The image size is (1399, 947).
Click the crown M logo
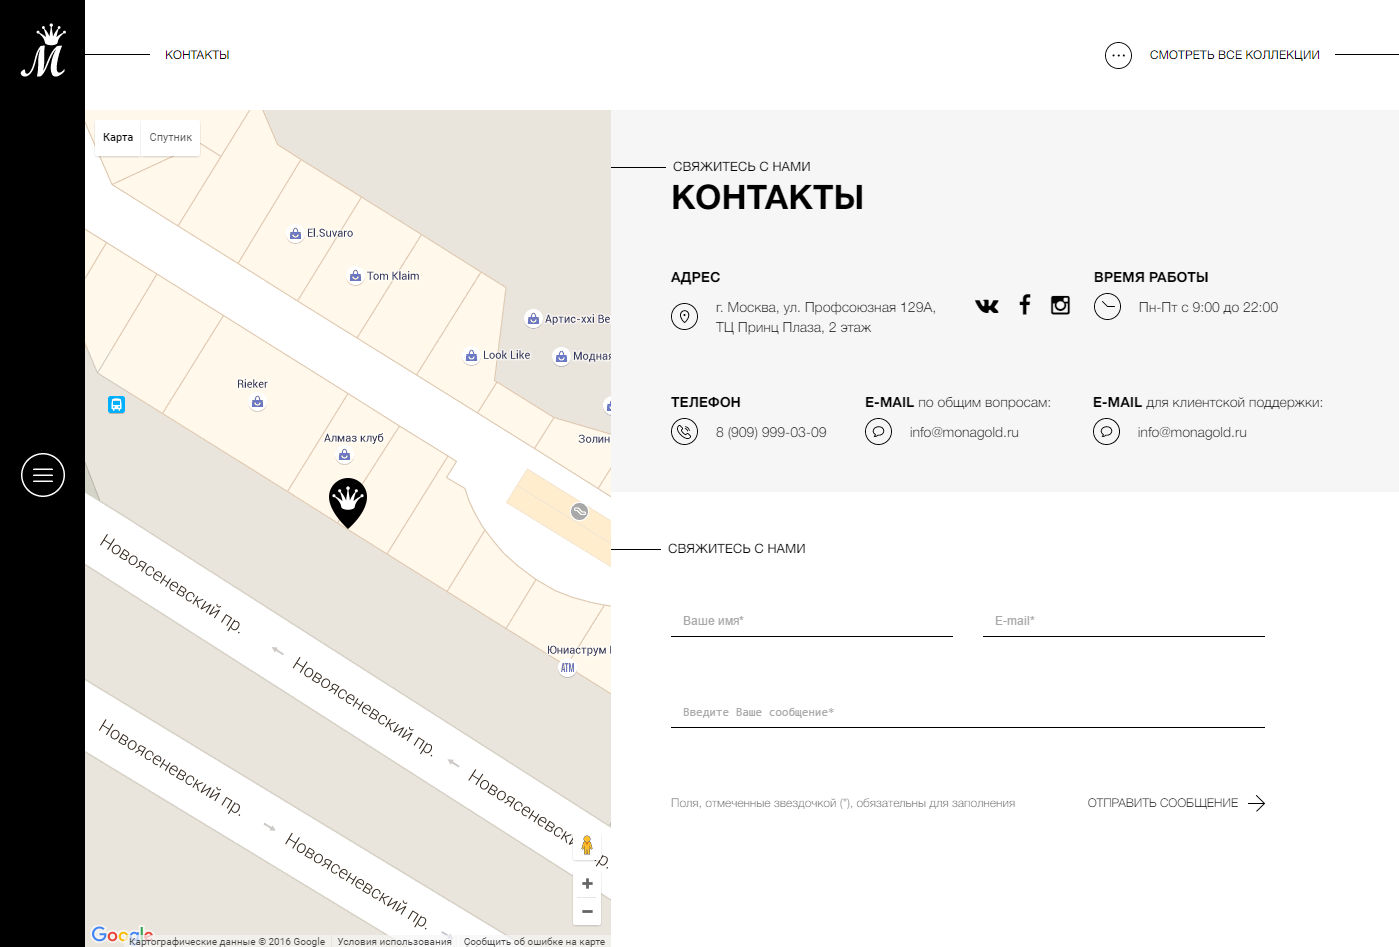[x=43, y=51]
